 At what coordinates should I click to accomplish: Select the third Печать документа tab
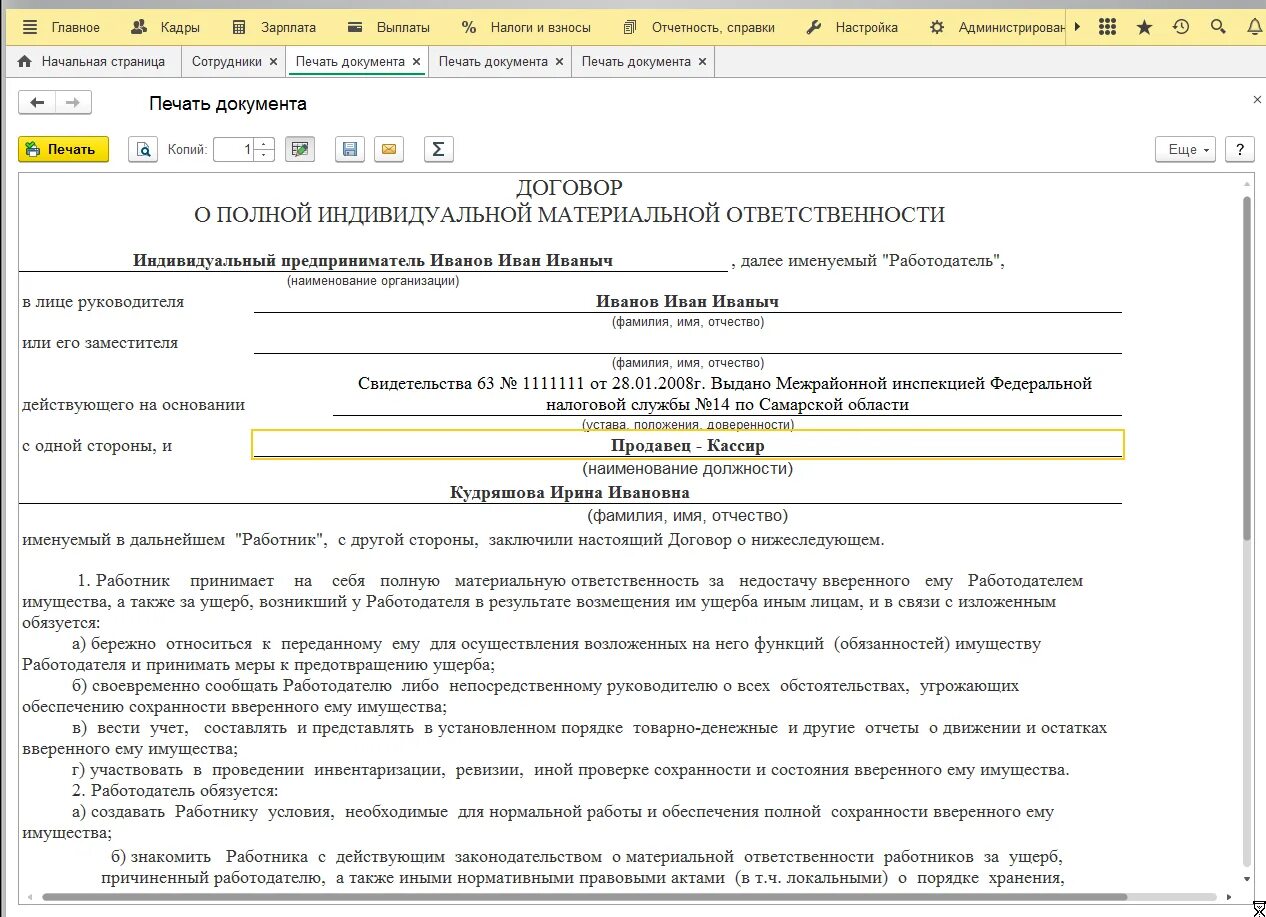coord(636,62)
